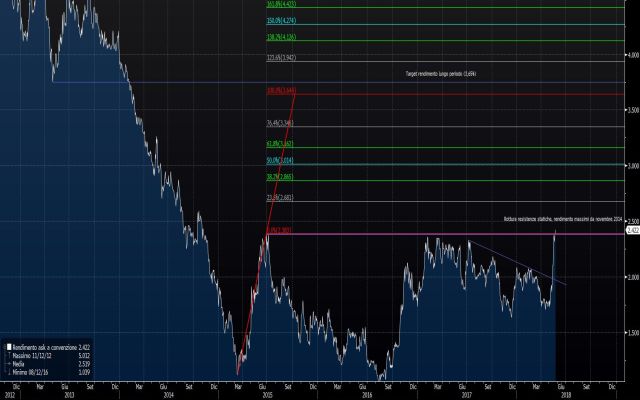Select the magenta horizontal resistance line
The height and width of the screenshot is (400, 640).
tap(450, 234)
